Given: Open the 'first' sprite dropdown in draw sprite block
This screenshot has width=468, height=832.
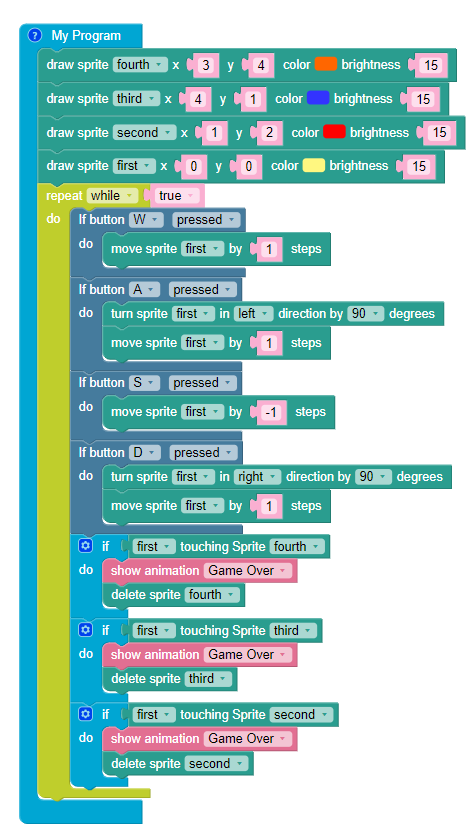Looking at the screenshot, I should [134, 166].
